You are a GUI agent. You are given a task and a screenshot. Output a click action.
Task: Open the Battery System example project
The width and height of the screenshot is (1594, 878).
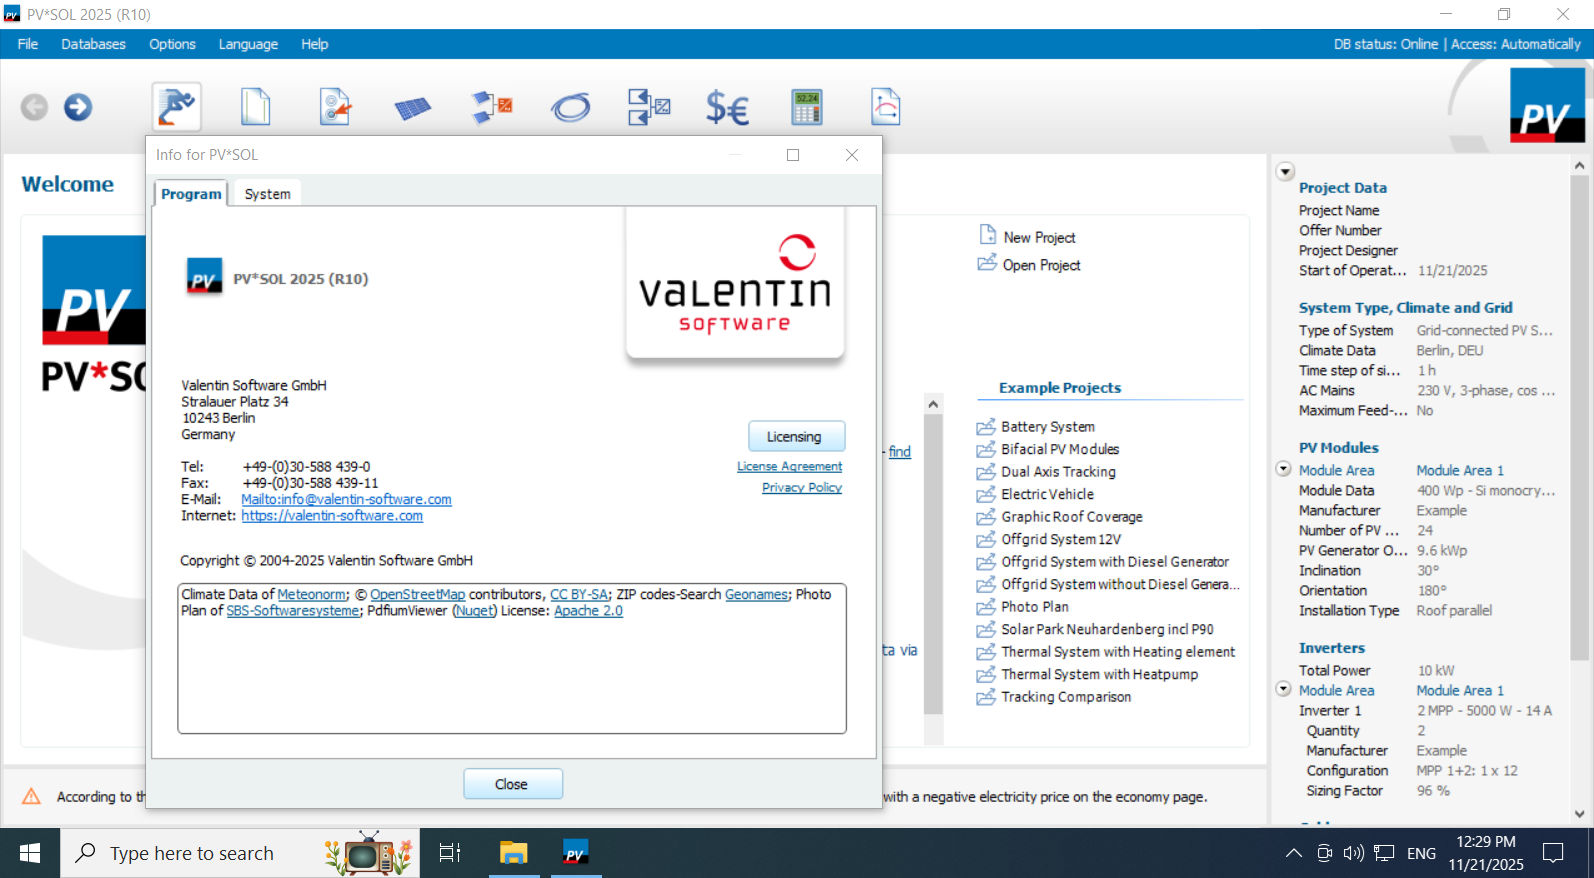tap(1036, 427)
